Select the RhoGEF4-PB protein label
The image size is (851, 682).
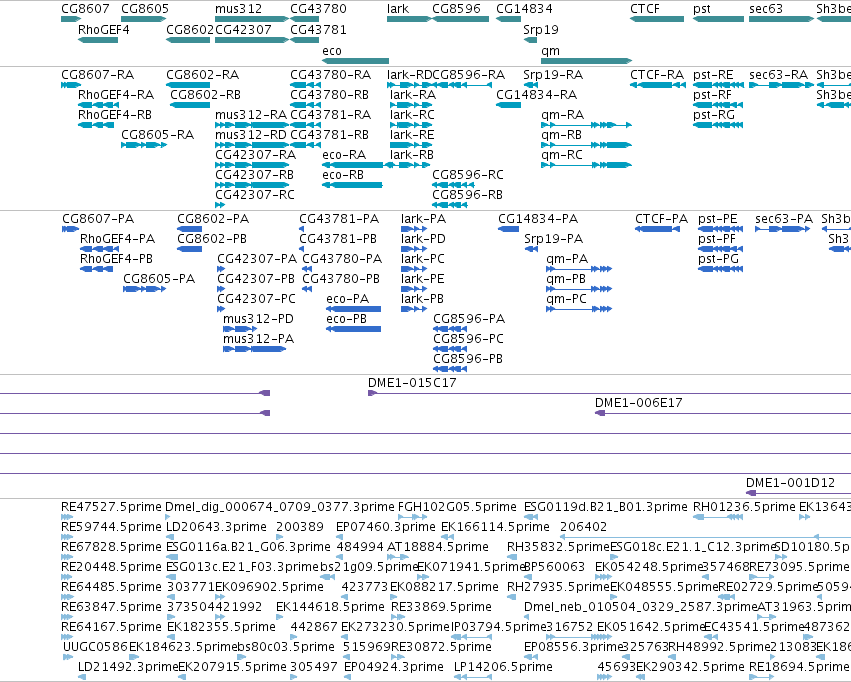pyautogui.click(x=116, y=259)
